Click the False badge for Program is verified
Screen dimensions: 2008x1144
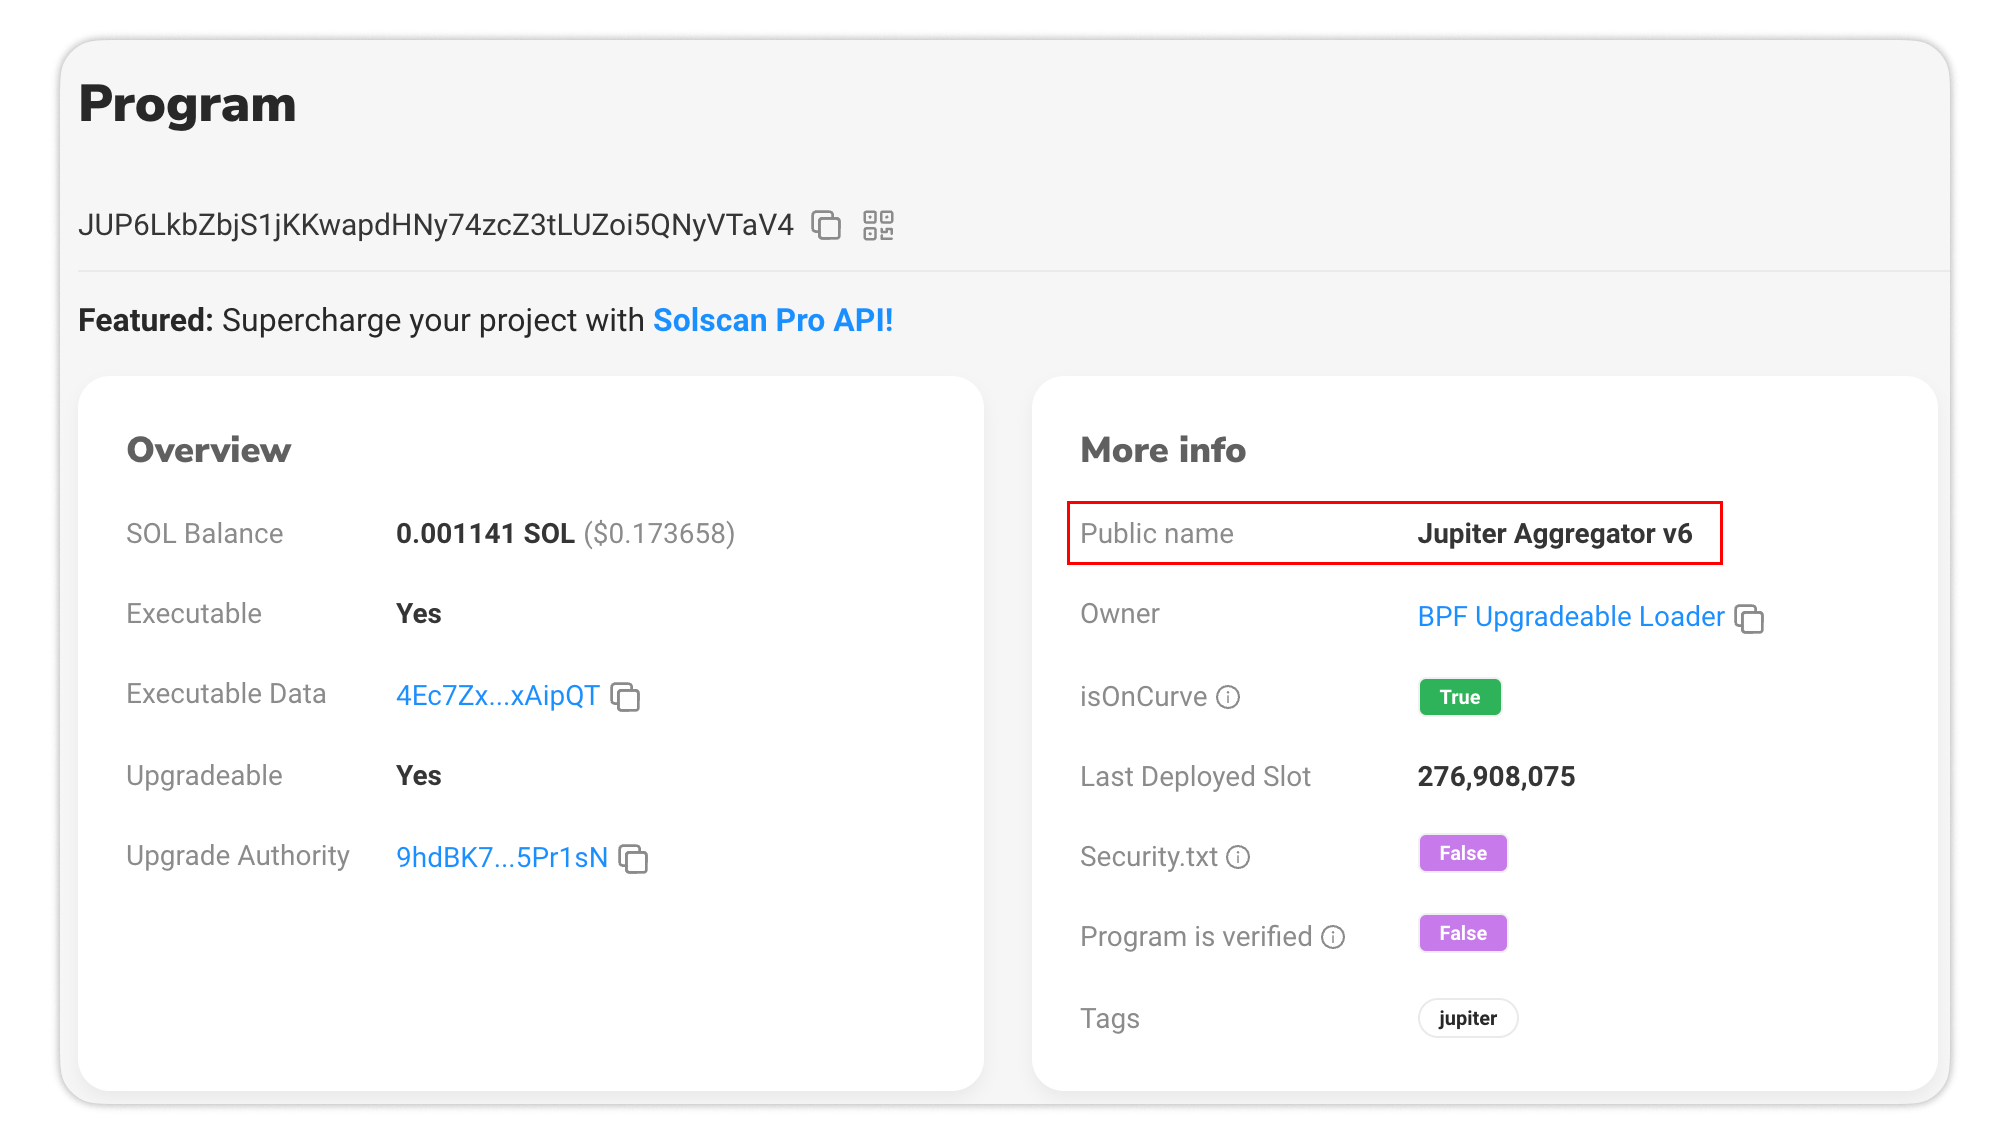(1463, 933)
